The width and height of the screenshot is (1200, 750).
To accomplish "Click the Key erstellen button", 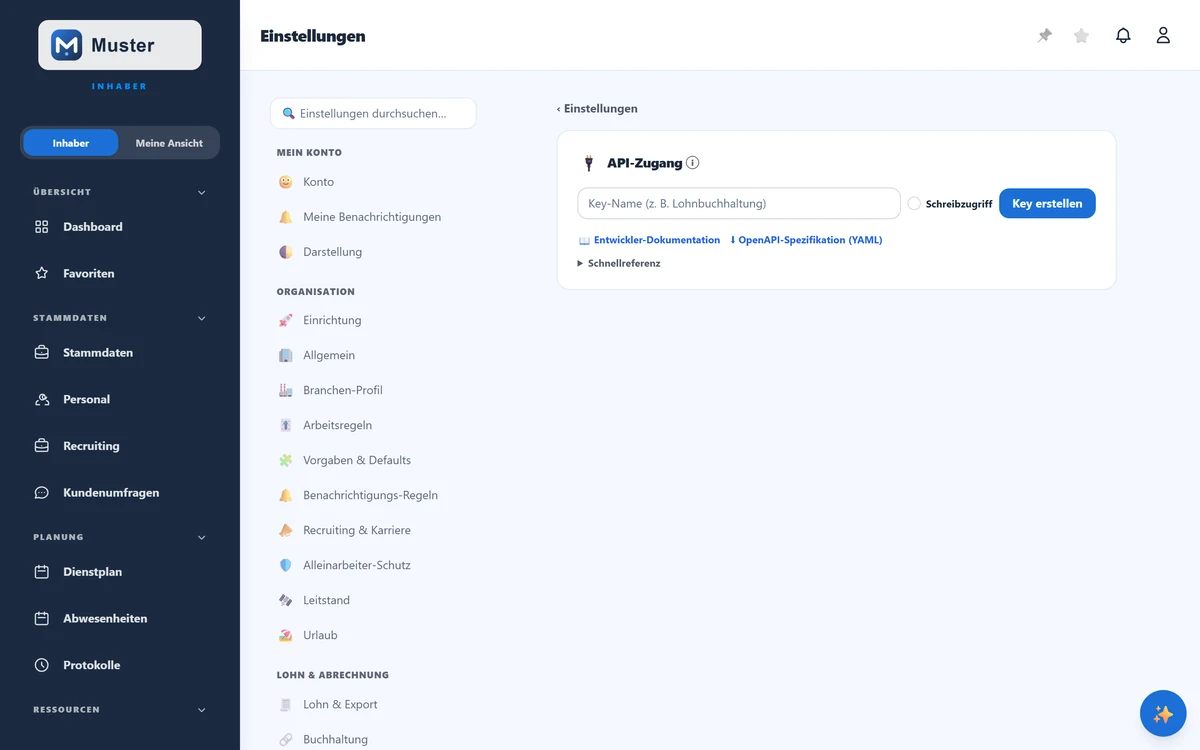I will 1047,204.
